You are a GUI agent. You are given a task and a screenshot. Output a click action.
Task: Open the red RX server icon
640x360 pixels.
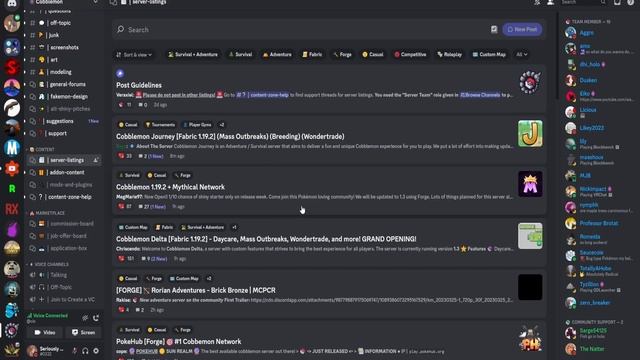click(x=12, y=209)
